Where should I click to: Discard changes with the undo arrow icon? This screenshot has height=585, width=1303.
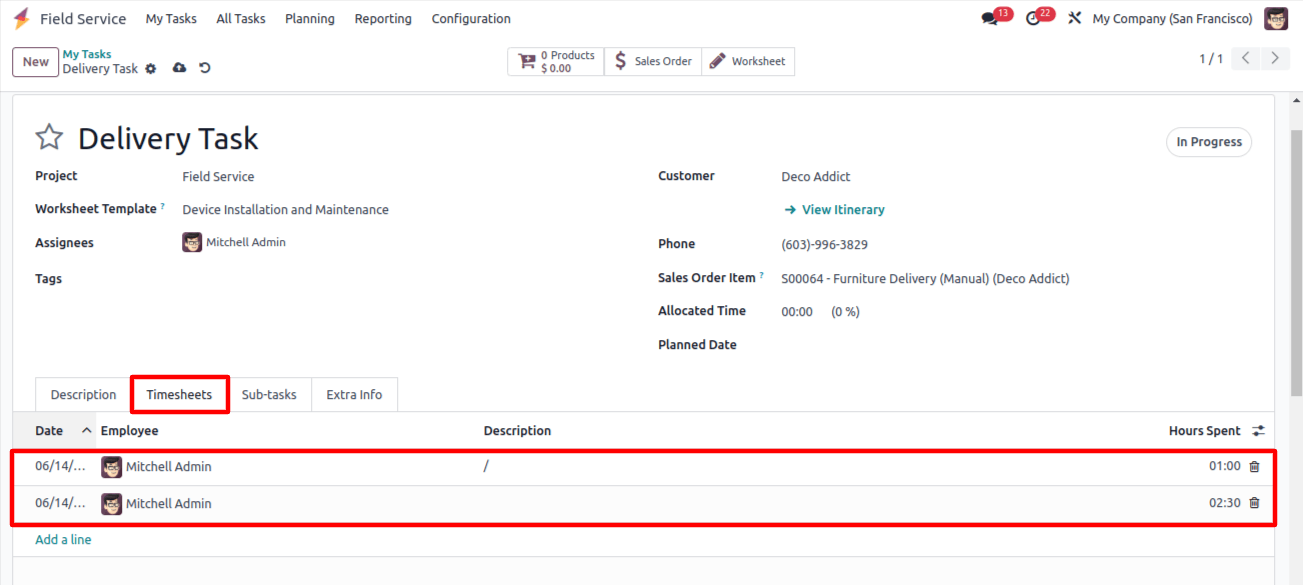pos(205,68)
